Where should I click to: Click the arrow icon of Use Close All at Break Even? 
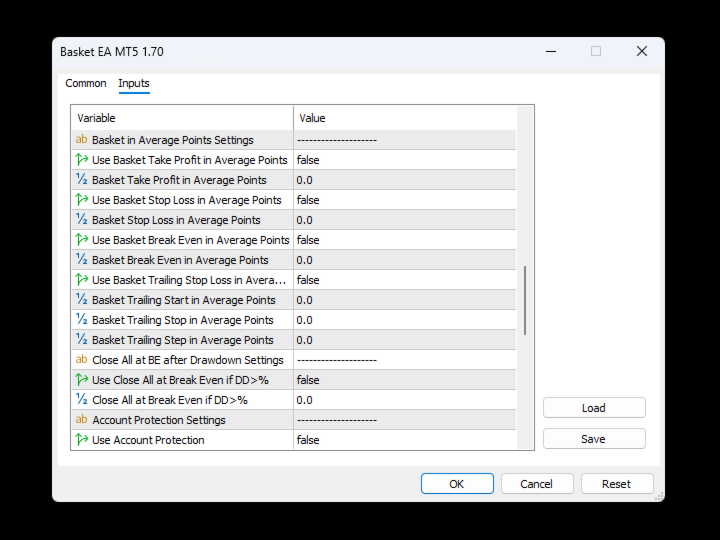pyautogui.click(x=81, y=380)
